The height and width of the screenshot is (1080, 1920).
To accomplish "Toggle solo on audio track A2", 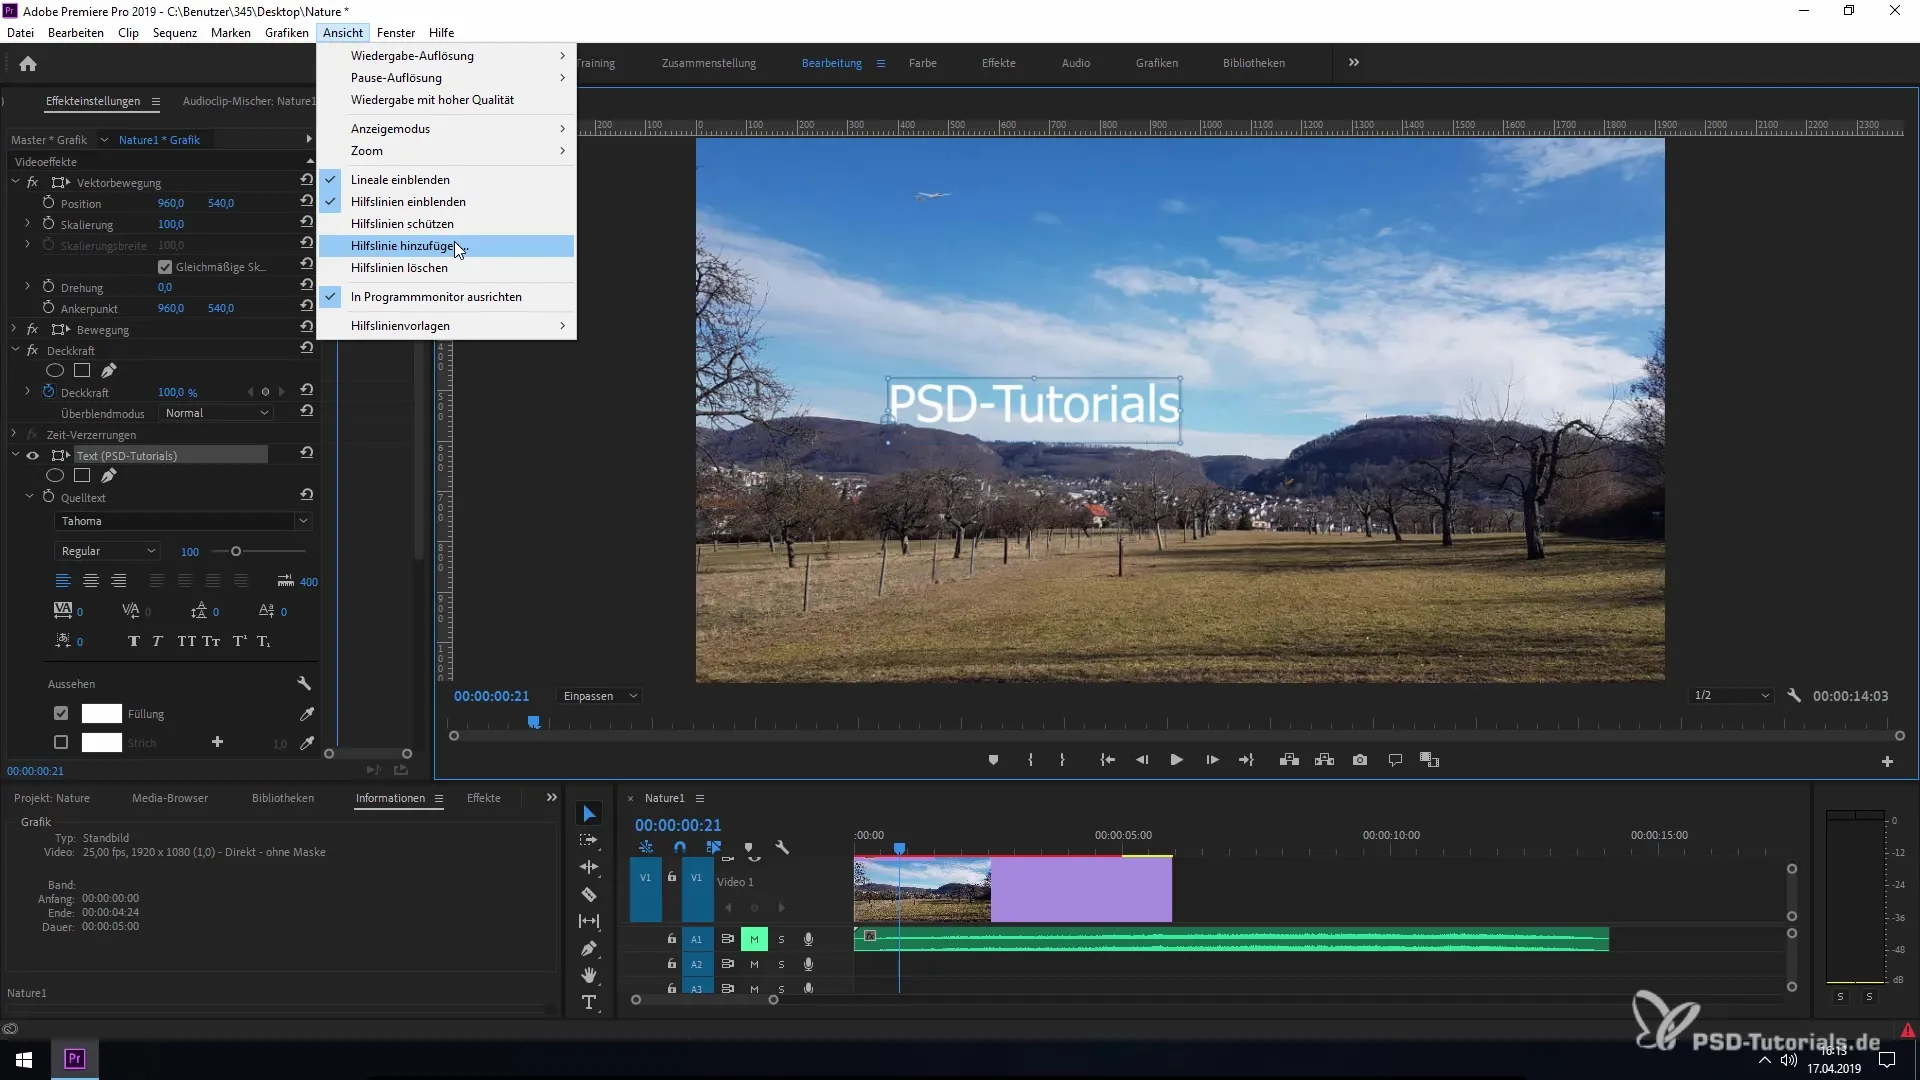I will [x=781, y=964].
